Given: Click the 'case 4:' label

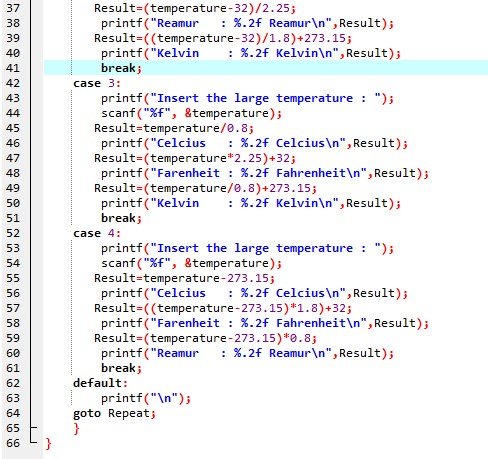Looking at the screenshot, I should pyautogui.click(x=97, y=233).
